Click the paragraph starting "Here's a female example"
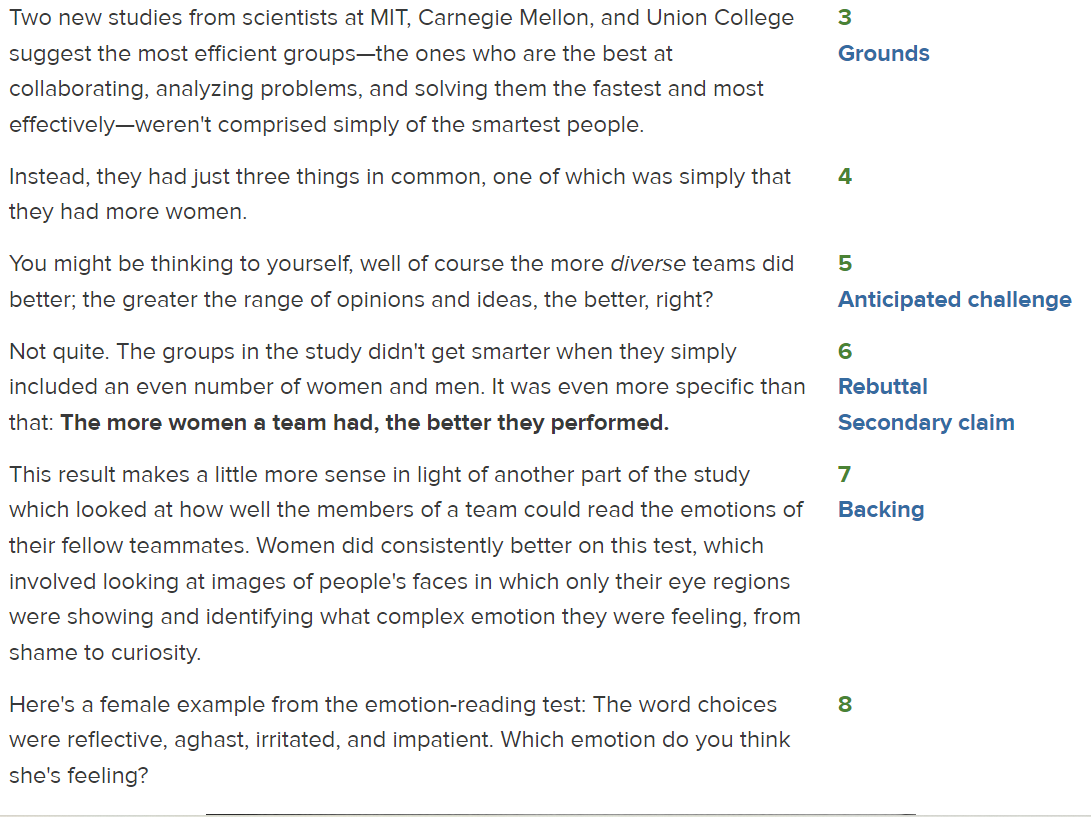 pyautogui.click(x=400, y=740)
